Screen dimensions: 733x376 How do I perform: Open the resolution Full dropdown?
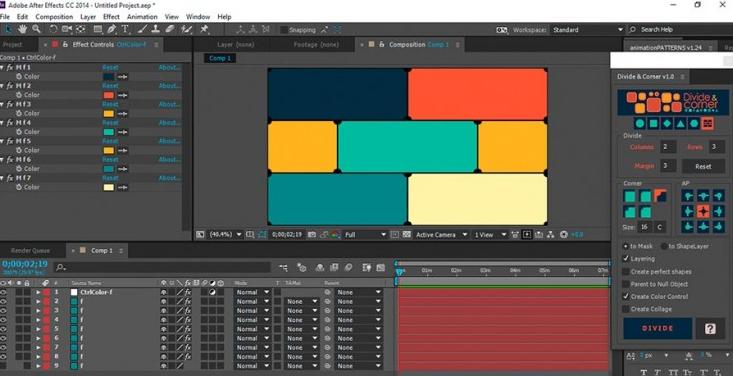[366, 234]
